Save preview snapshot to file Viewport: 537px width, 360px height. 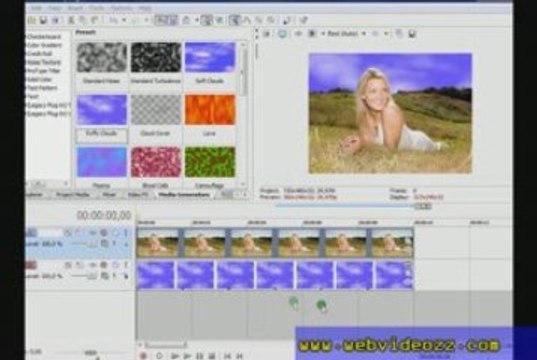tap(412, 34)
